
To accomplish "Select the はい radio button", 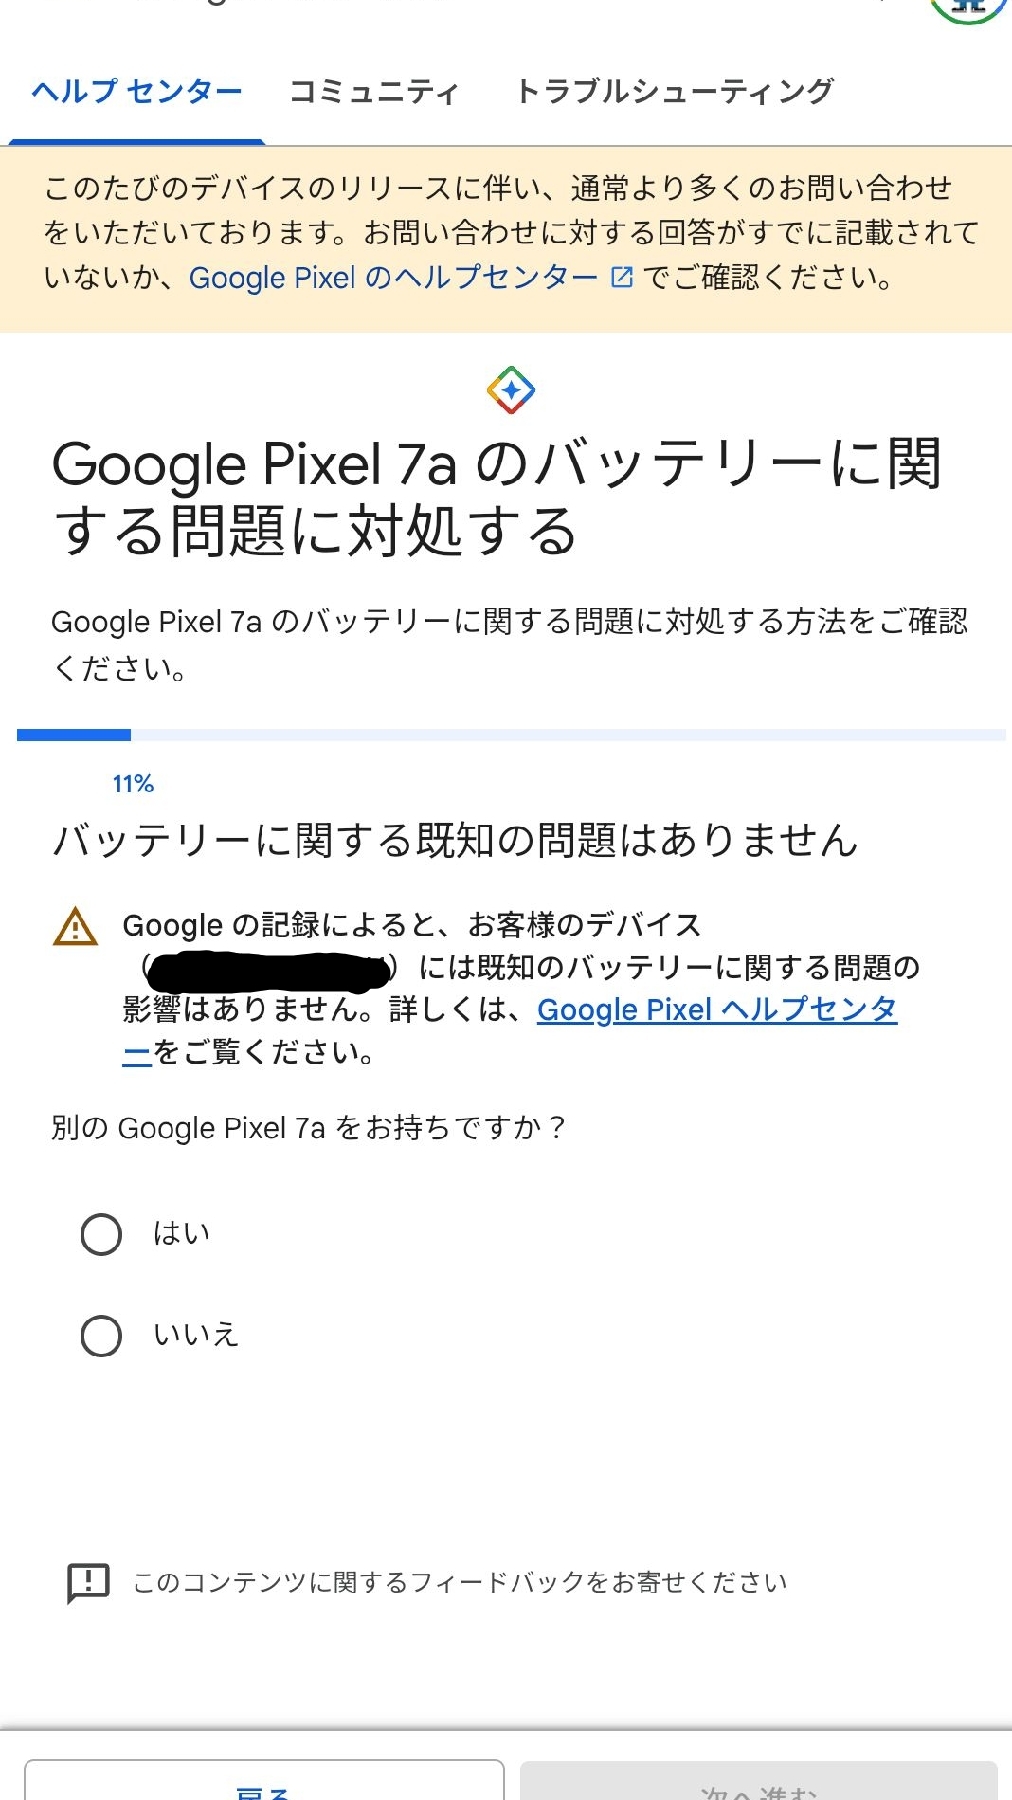I will (x=101, y=1234).
